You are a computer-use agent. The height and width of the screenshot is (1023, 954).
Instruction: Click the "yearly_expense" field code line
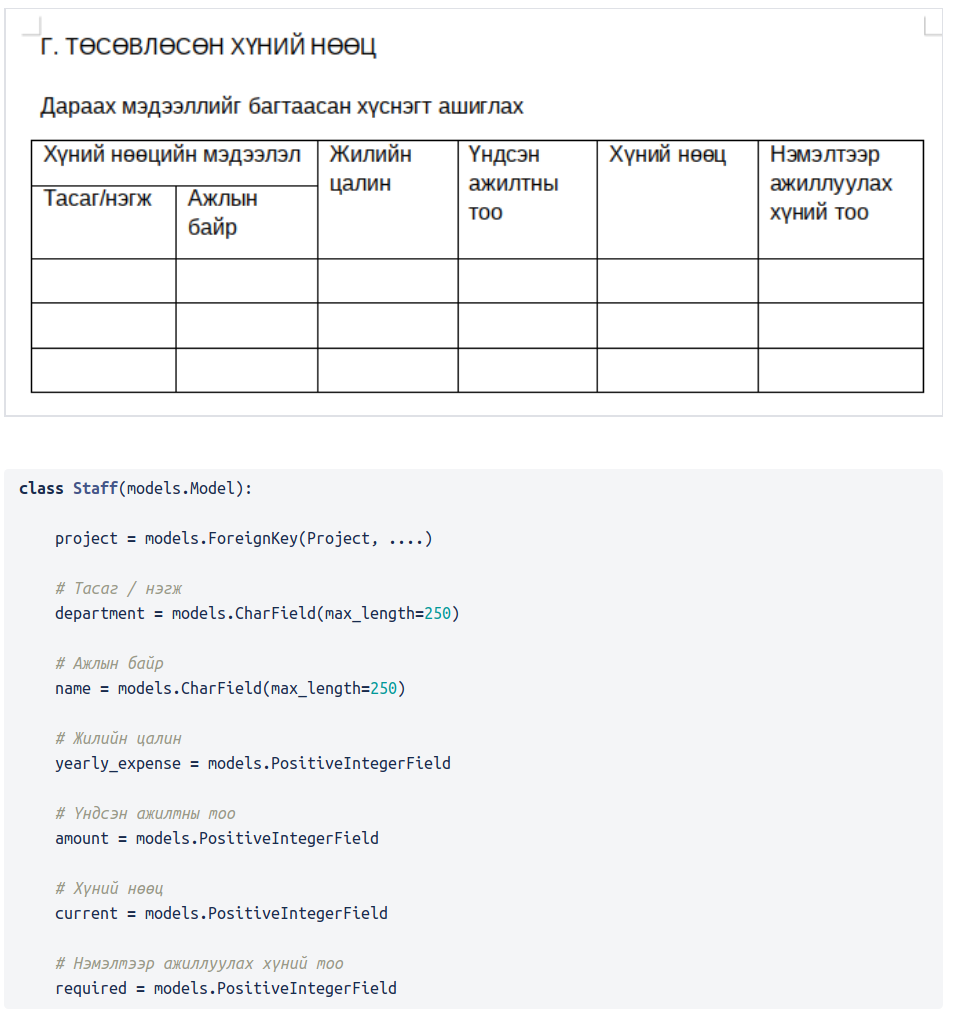252,763
